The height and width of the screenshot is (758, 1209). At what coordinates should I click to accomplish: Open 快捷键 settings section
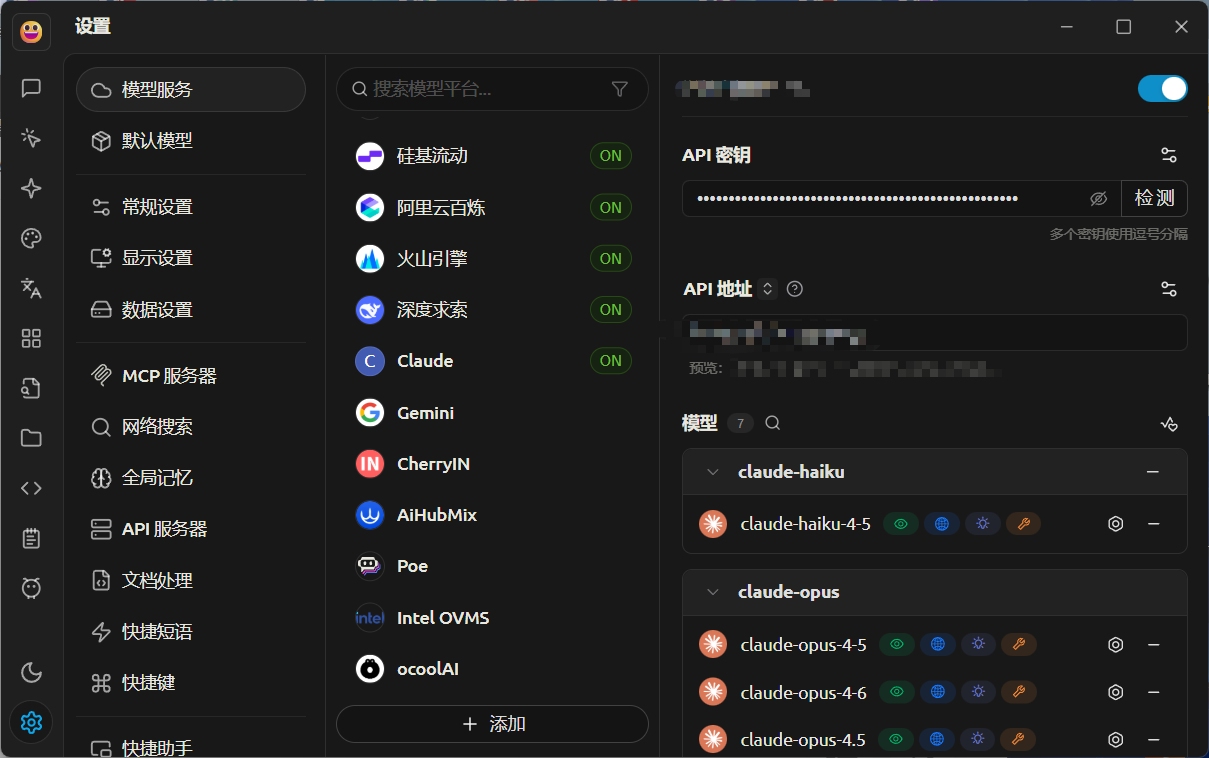[191, 683]
